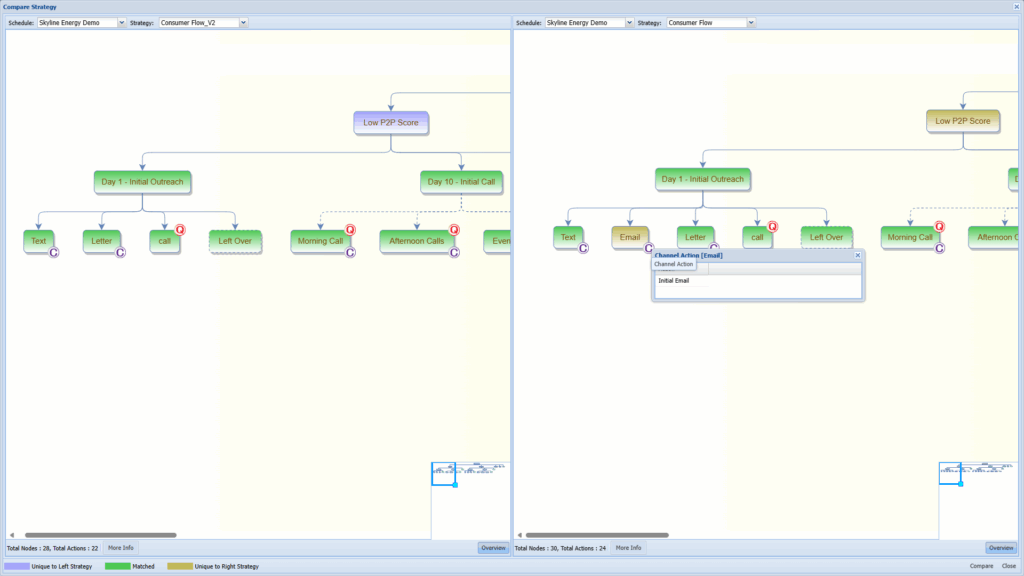This screenshot has width=1024, height=576.
Task: Open the left pane's Schedule dropdown
Action: click(x=122, y=22)
